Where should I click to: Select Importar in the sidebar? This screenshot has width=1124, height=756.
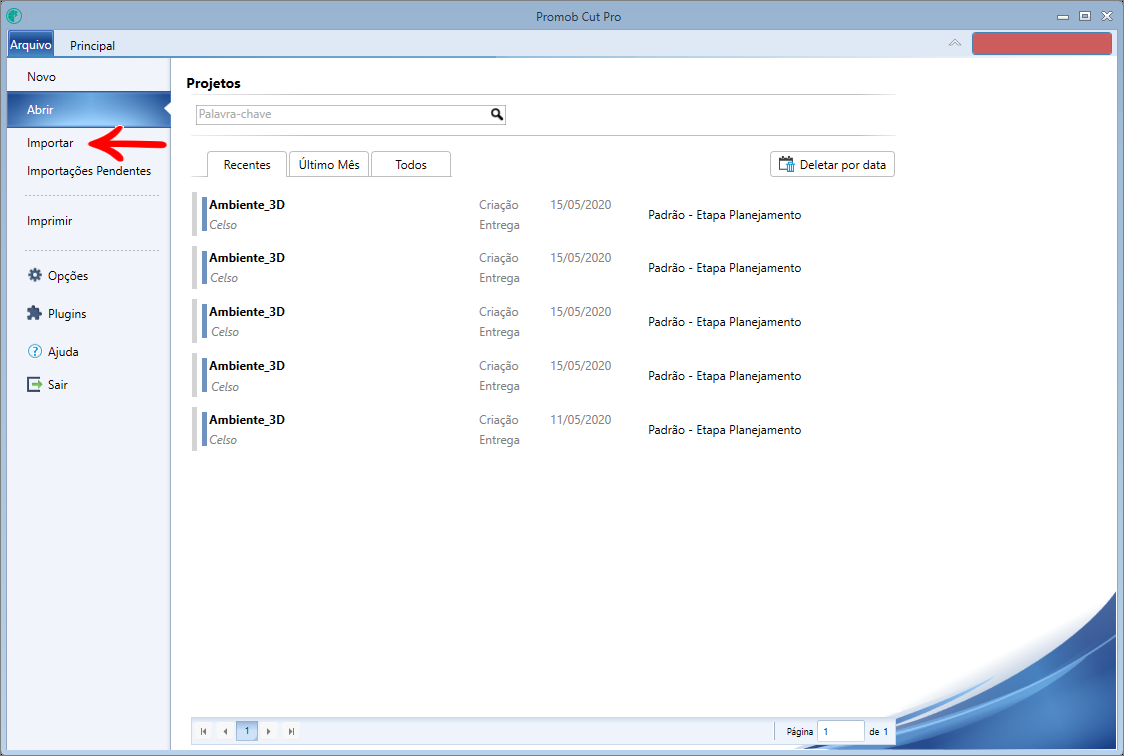pyautogui.click(x=50, y=143)
